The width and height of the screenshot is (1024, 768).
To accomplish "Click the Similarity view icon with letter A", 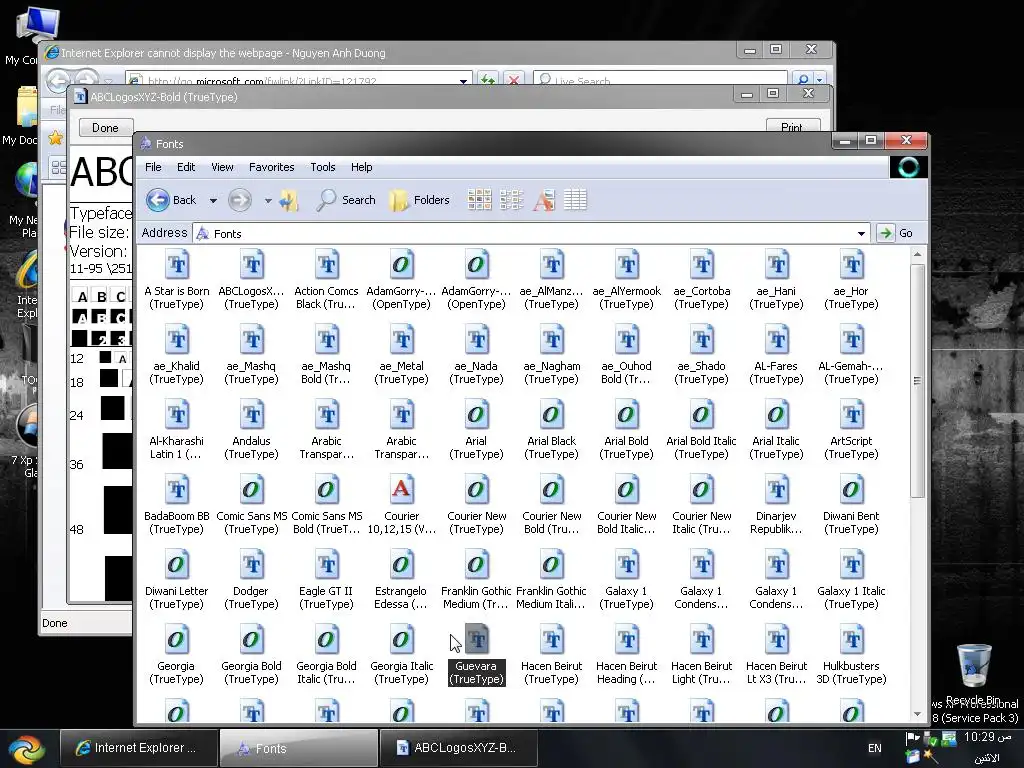I will pos(543,200).
